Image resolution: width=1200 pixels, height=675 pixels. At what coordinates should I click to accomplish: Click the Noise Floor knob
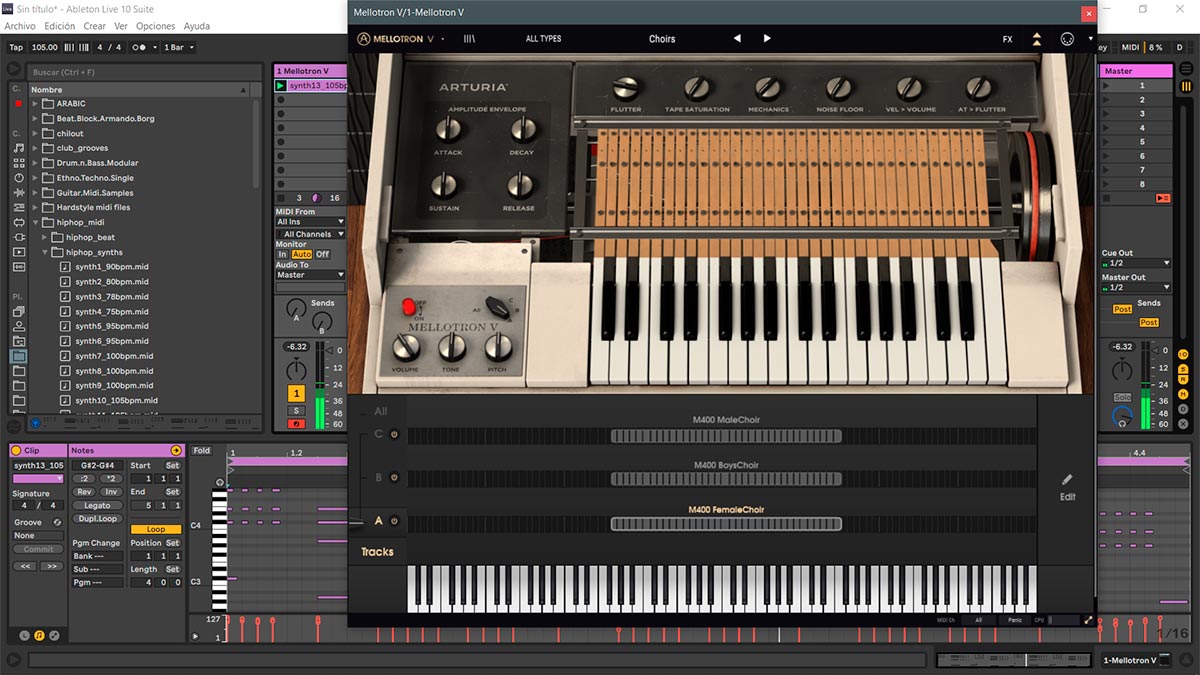(839, 88)
